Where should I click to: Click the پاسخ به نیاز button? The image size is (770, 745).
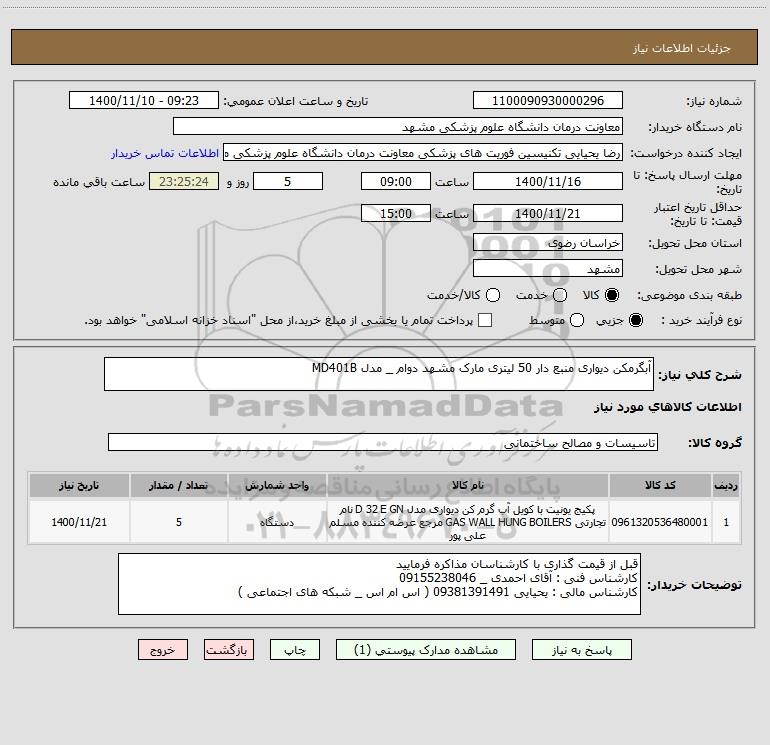581,650
